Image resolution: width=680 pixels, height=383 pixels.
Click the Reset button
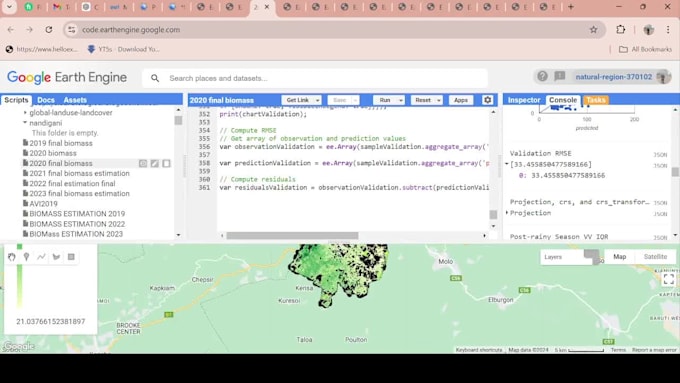tap(423, 100)
